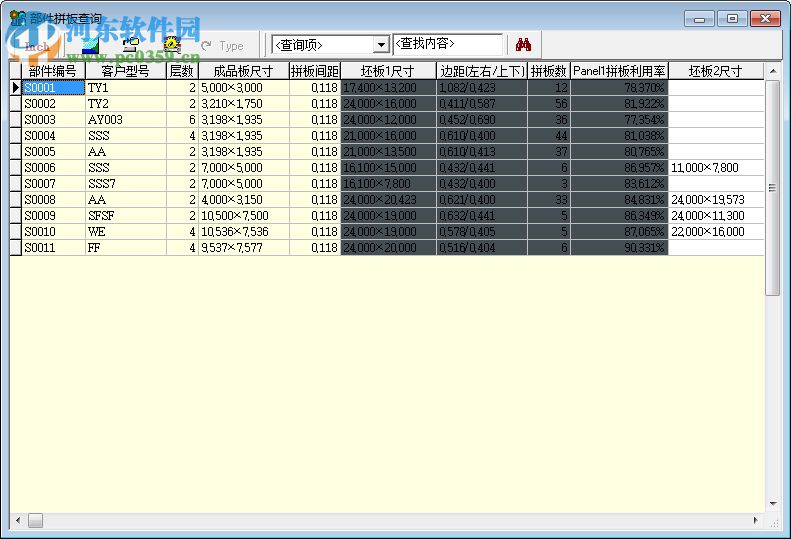Click finished size 5,000×3,000 cell
This screenshot has width=791, height=539.
click(244, 87)
